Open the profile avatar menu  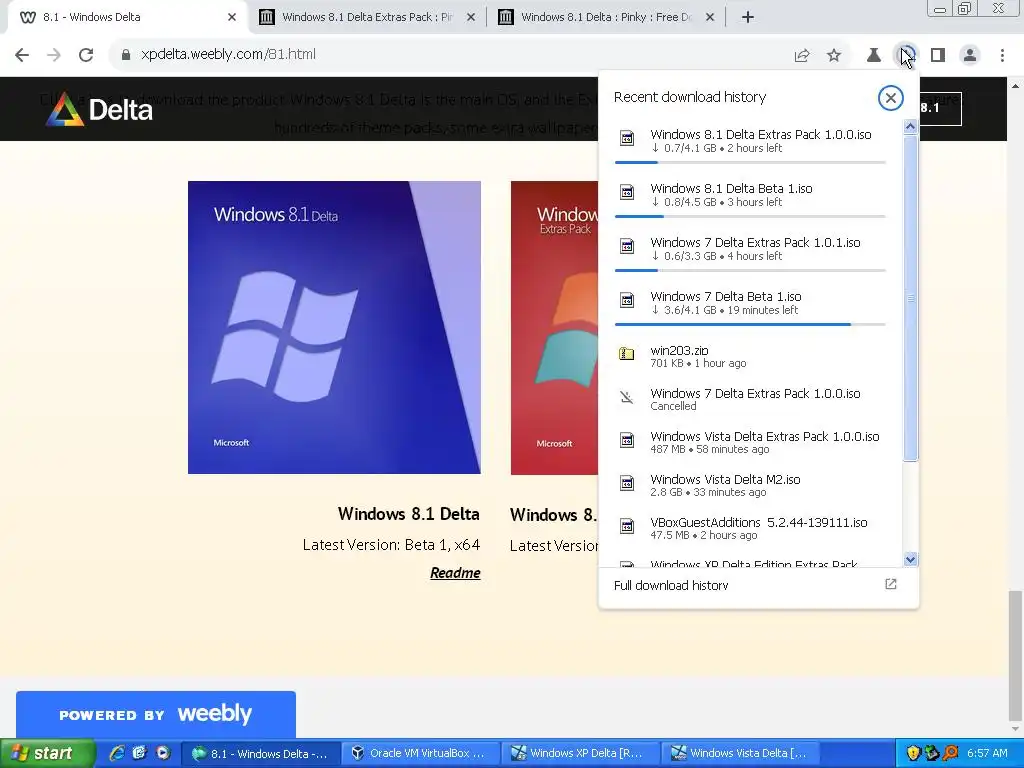(970, 56)
